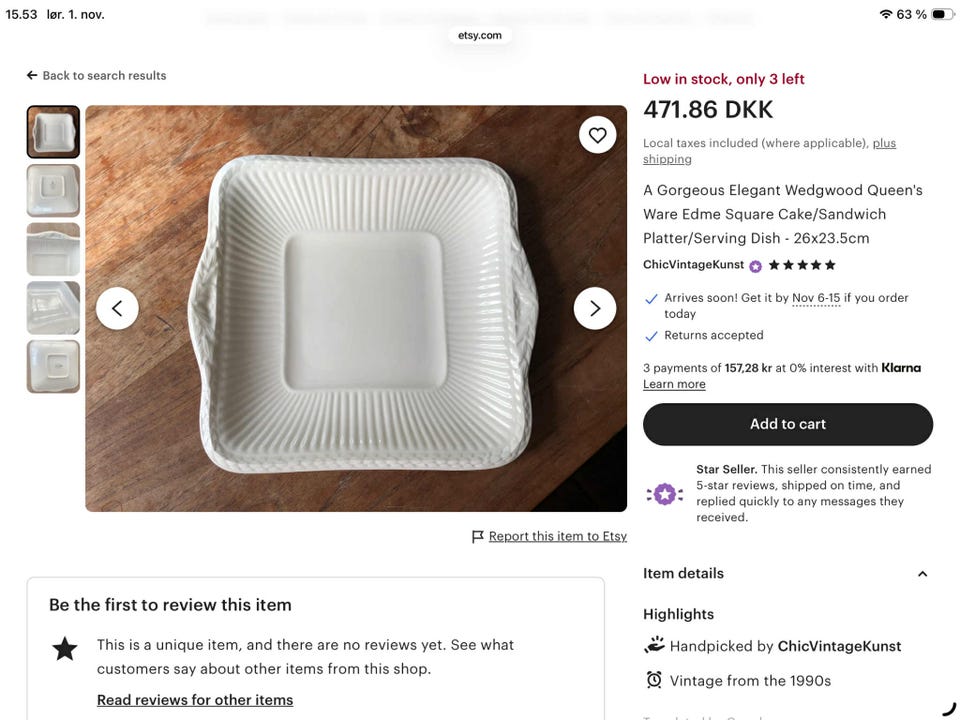The image size is (960, 720).
Task: Tap the five-star shop rating
Action: point(802,265)
